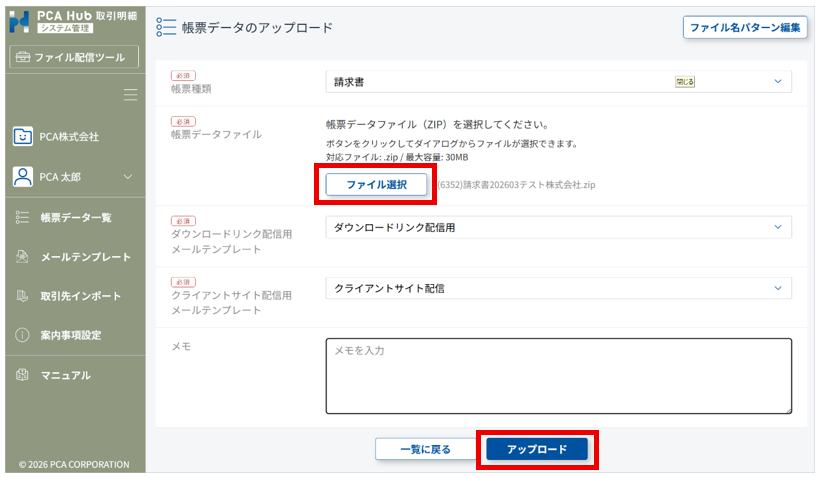Open the ファイル配信ツール menu item

(x=72, y=57)
